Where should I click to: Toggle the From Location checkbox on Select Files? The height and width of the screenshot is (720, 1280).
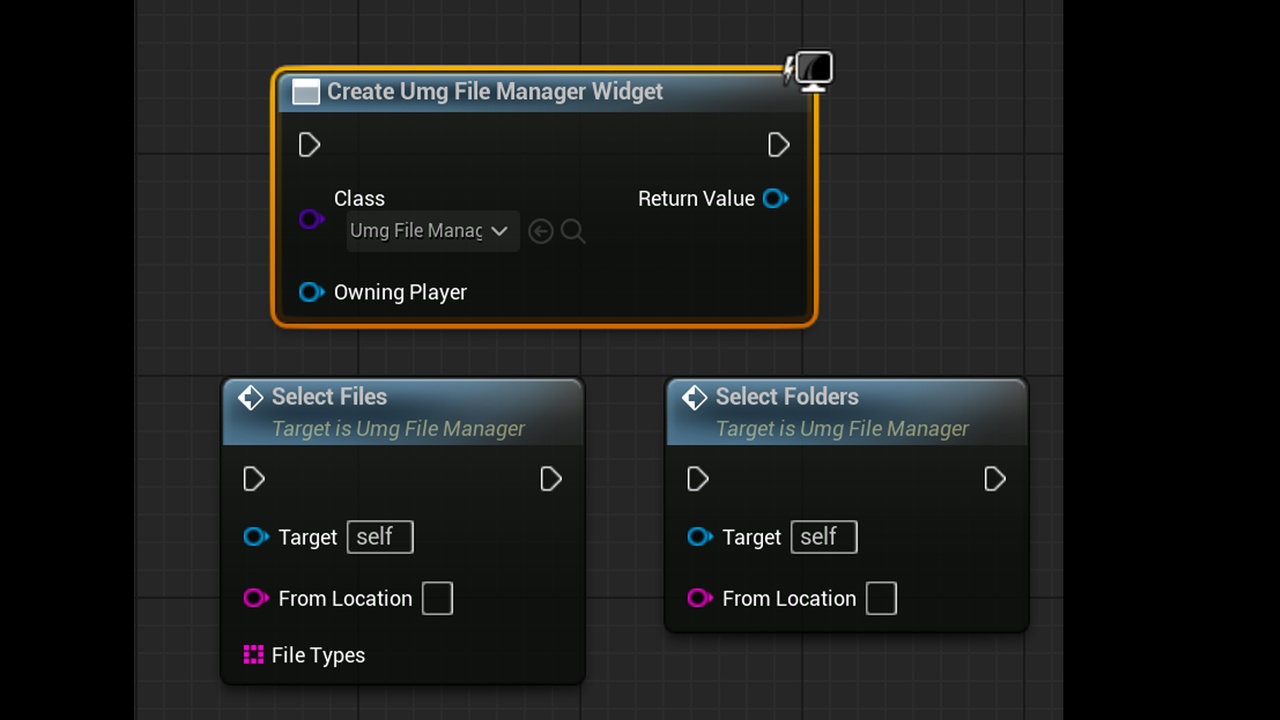coord(437,599)
